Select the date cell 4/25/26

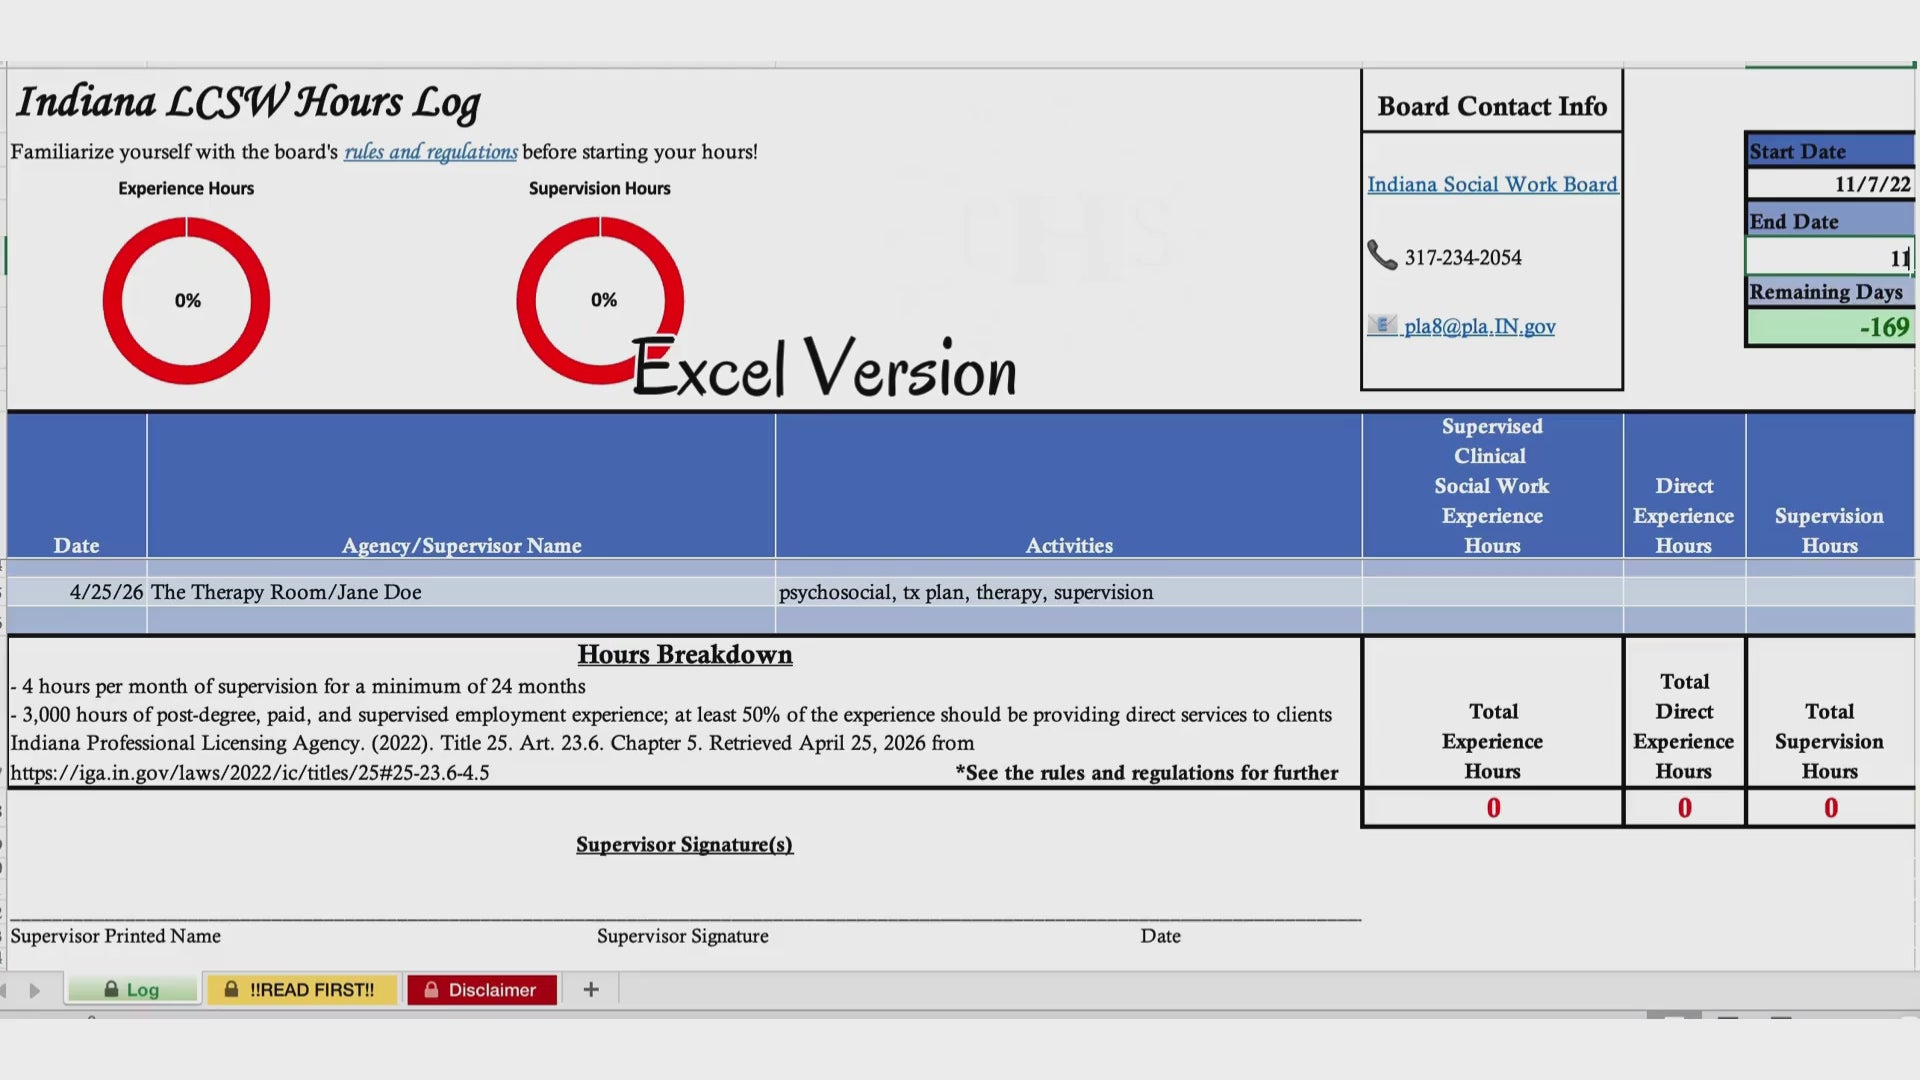click(77, 592)
